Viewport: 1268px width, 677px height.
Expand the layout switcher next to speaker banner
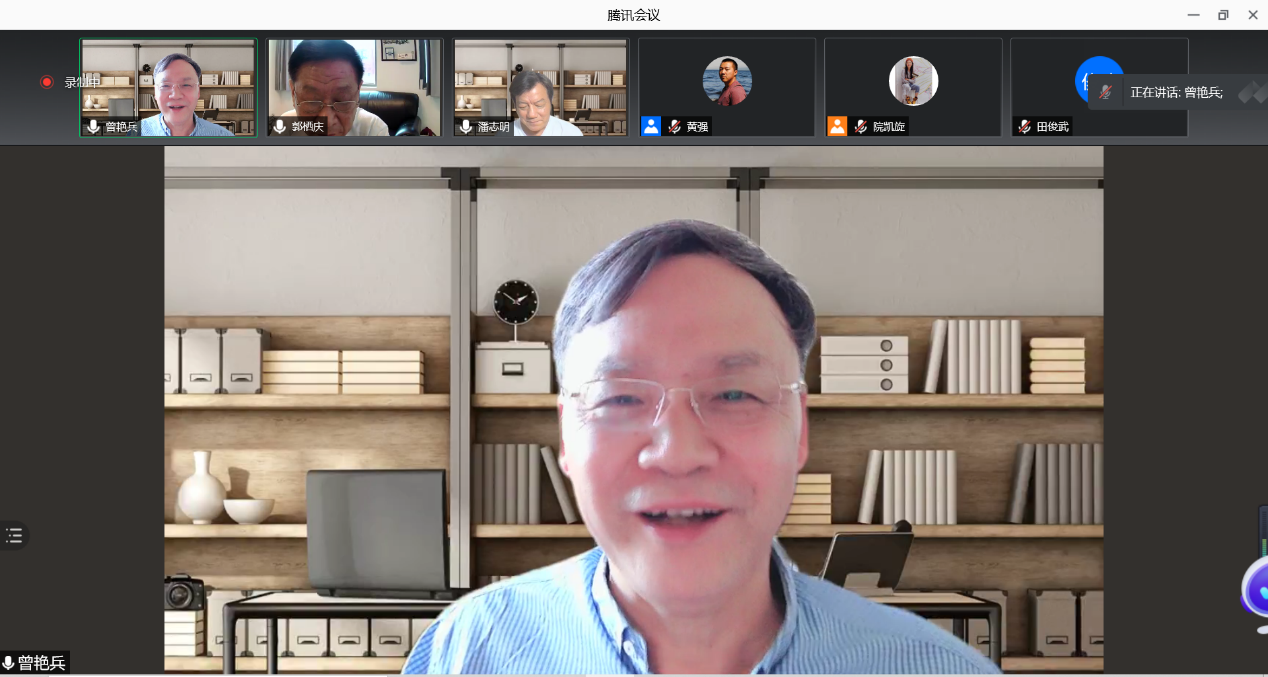point(1251,92)
